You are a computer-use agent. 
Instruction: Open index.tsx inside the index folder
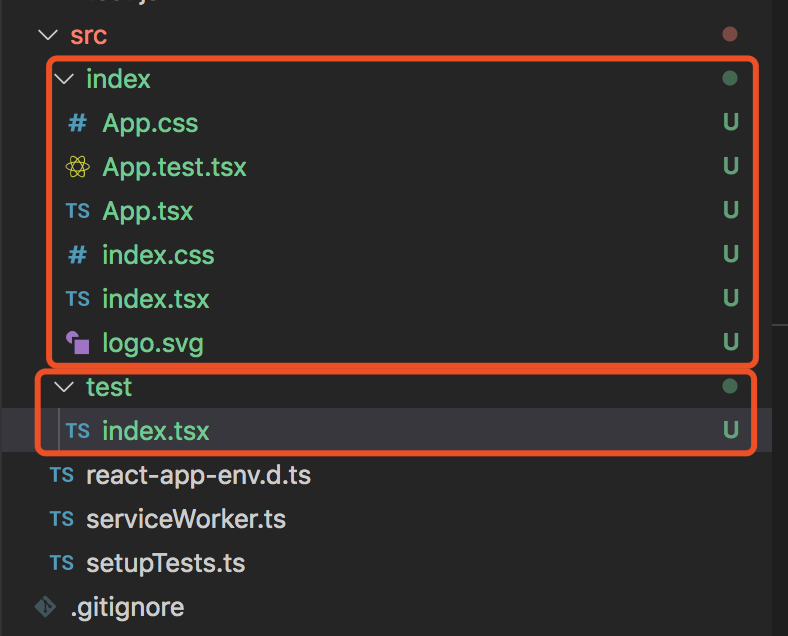click(155, 299)
